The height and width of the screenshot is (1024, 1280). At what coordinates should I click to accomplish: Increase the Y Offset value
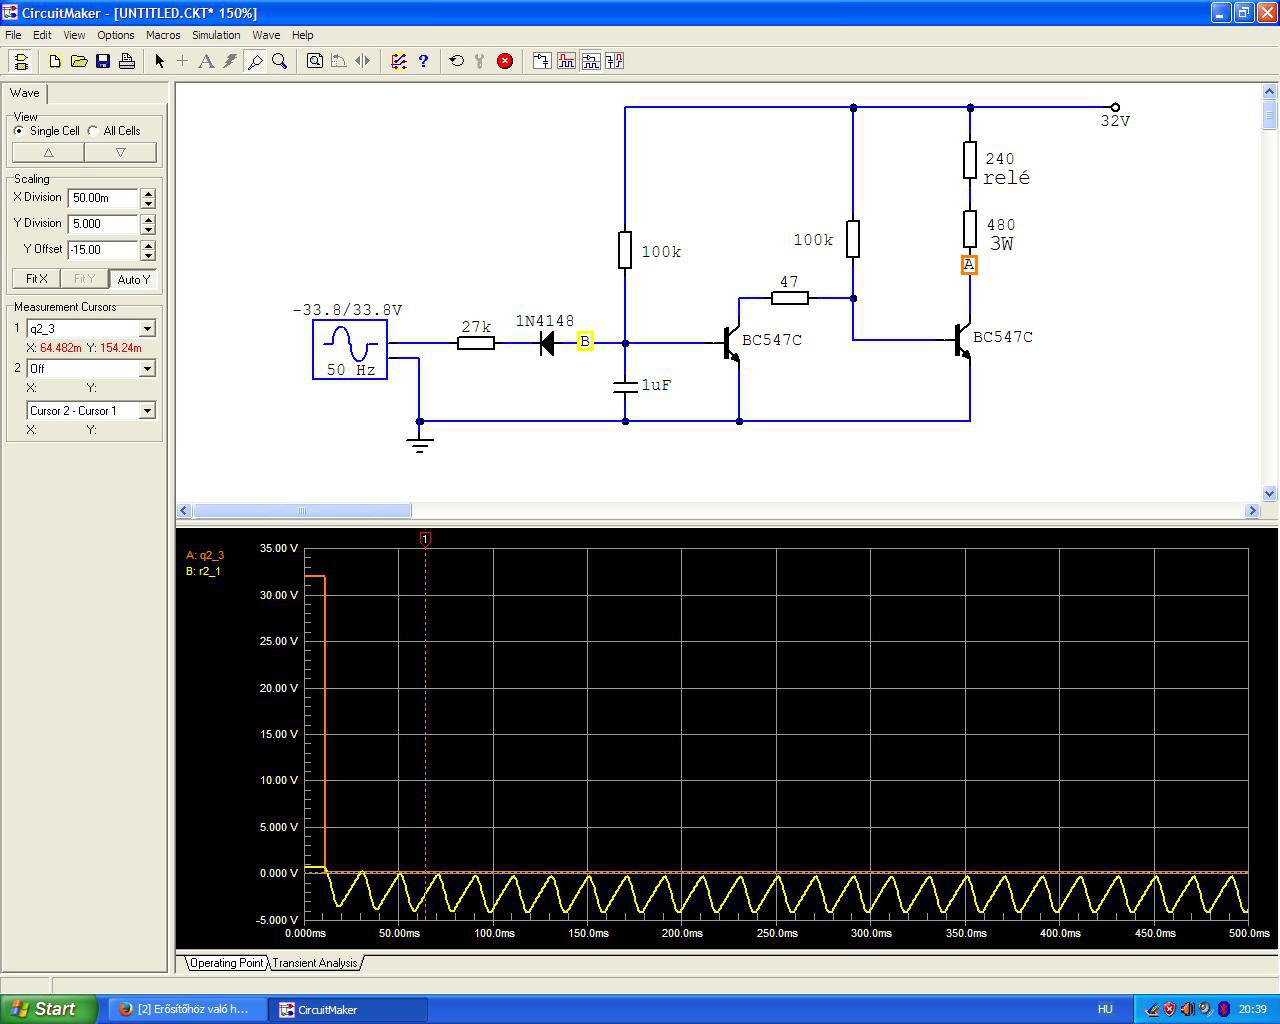[148, 245]
